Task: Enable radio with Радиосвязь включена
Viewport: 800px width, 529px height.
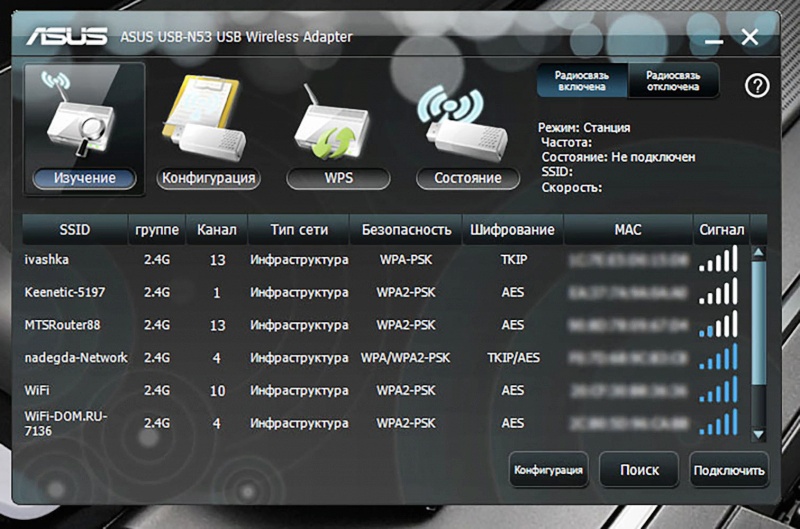Action: 582,81
